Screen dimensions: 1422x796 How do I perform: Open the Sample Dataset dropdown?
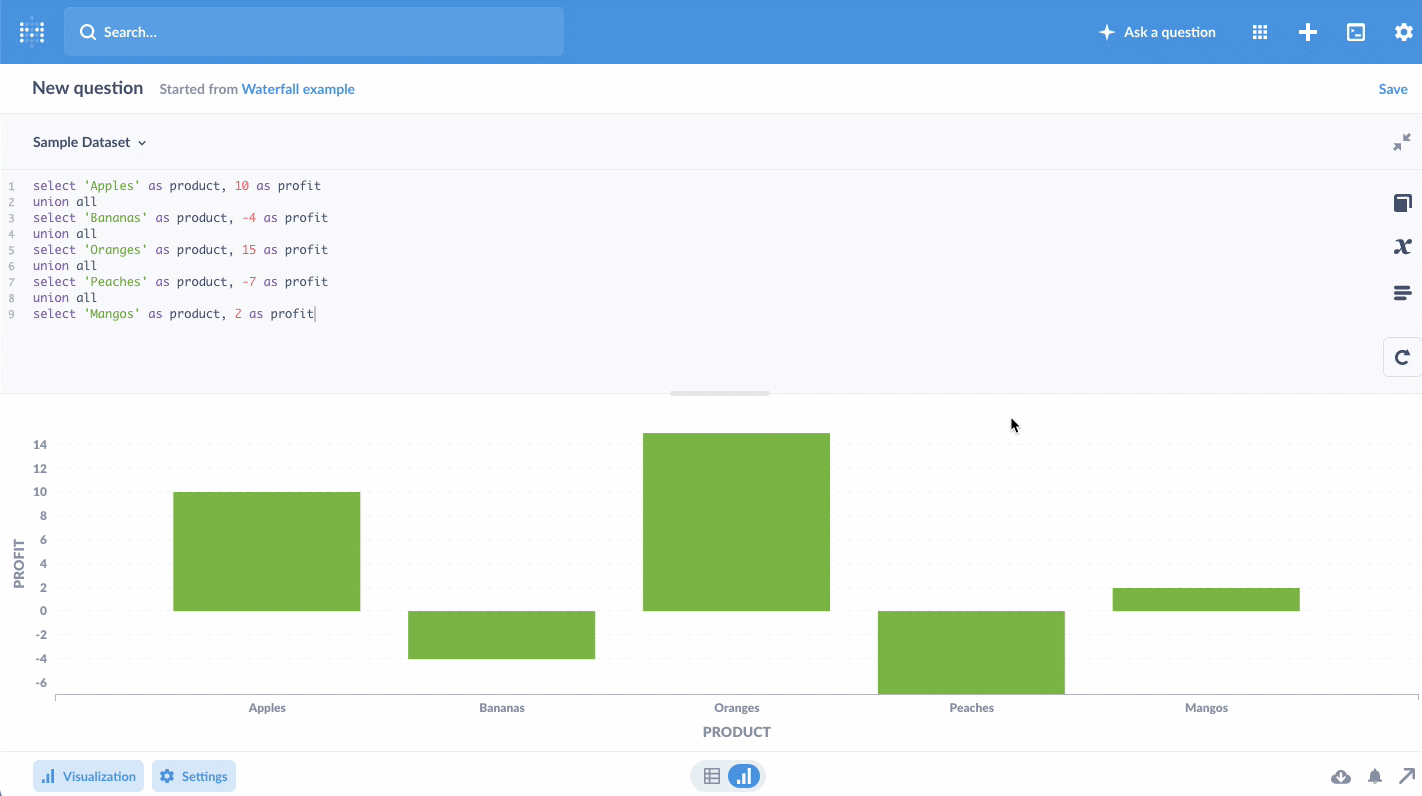(90, 142)
